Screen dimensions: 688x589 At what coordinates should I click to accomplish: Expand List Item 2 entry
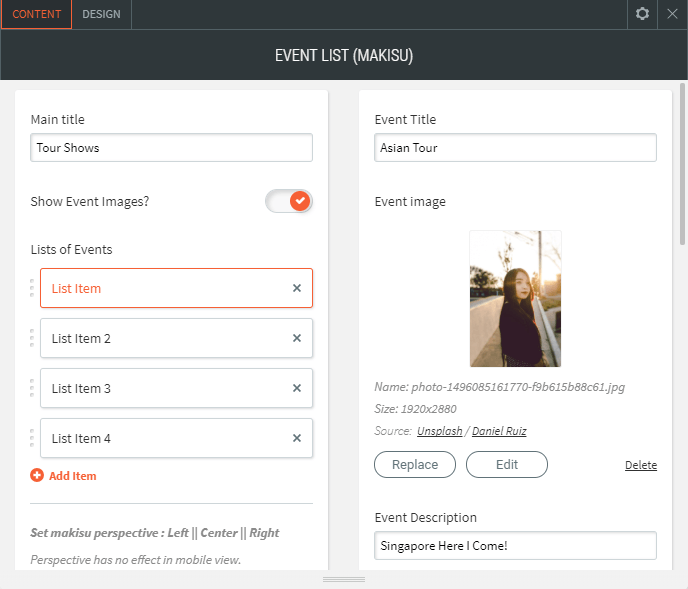point(160,338)
